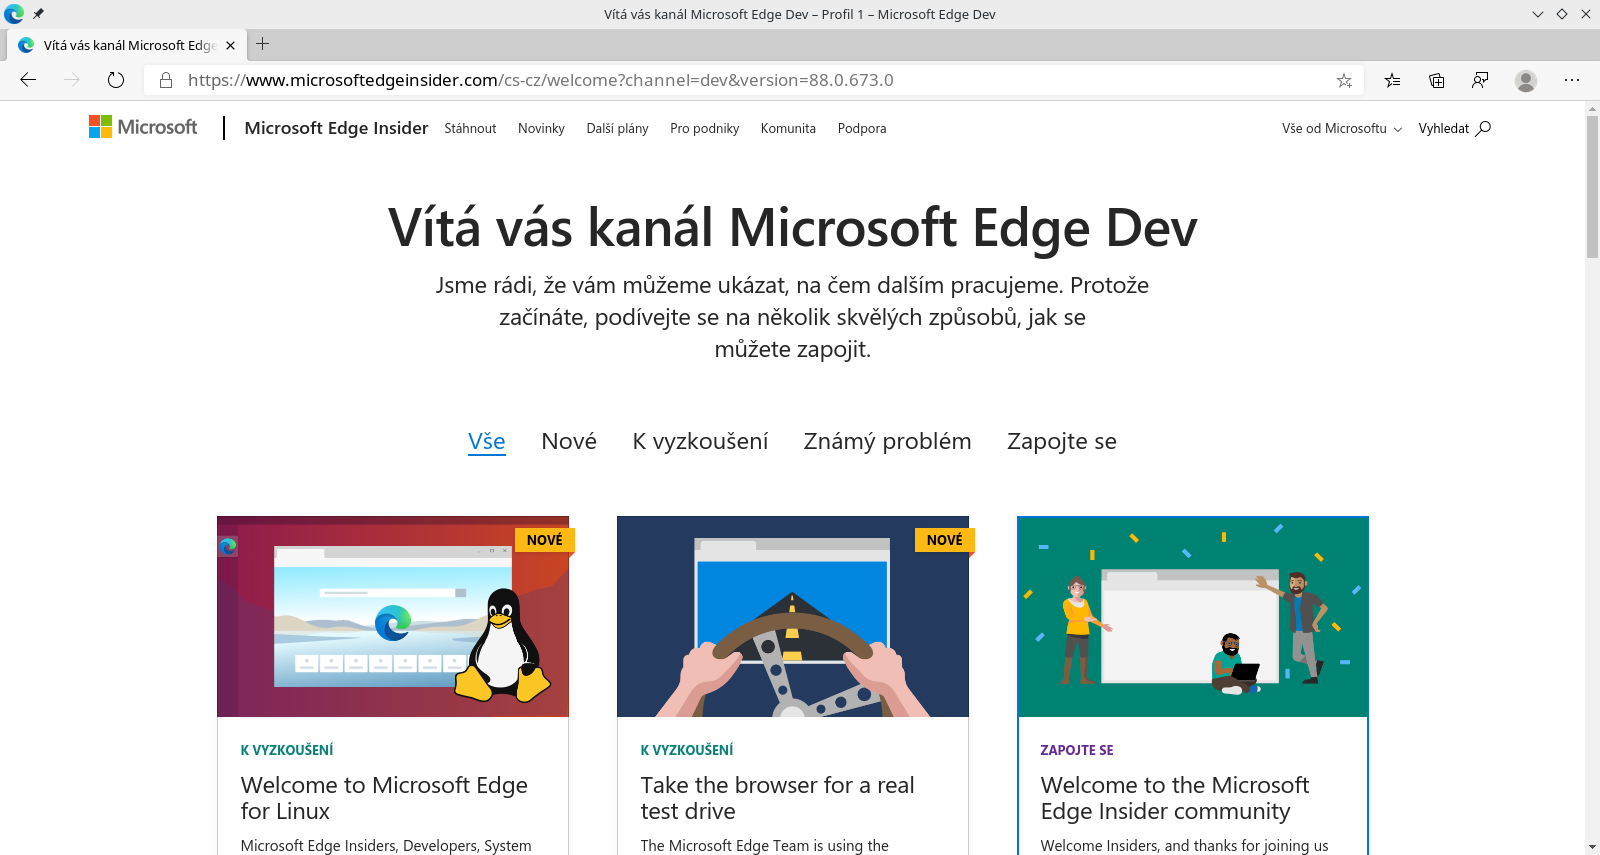Viewport: 1600px width, 855px height.
Task: Open the Linux penguin article thumbnail
Action: coord(393,616)
